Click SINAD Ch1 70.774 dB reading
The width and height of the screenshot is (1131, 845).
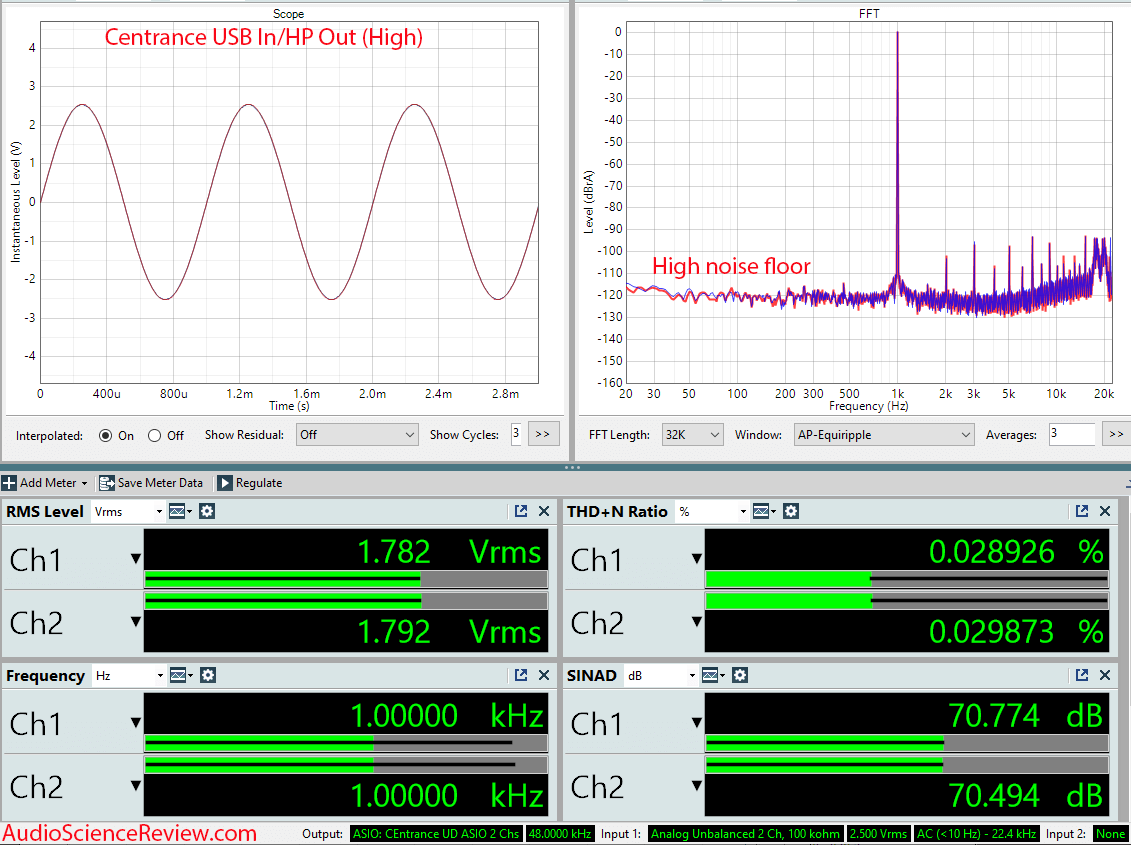pos(1025,716)
